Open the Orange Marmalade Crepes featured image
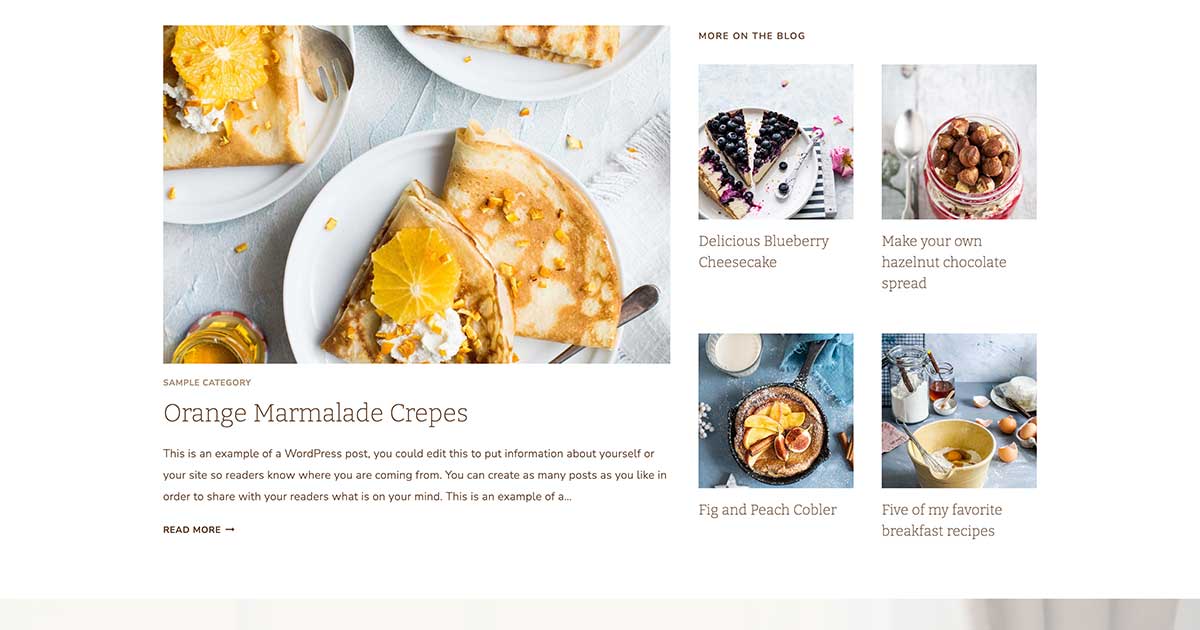Image resolution: width=1200 pixels, height=630 pixels. (416, 194)
